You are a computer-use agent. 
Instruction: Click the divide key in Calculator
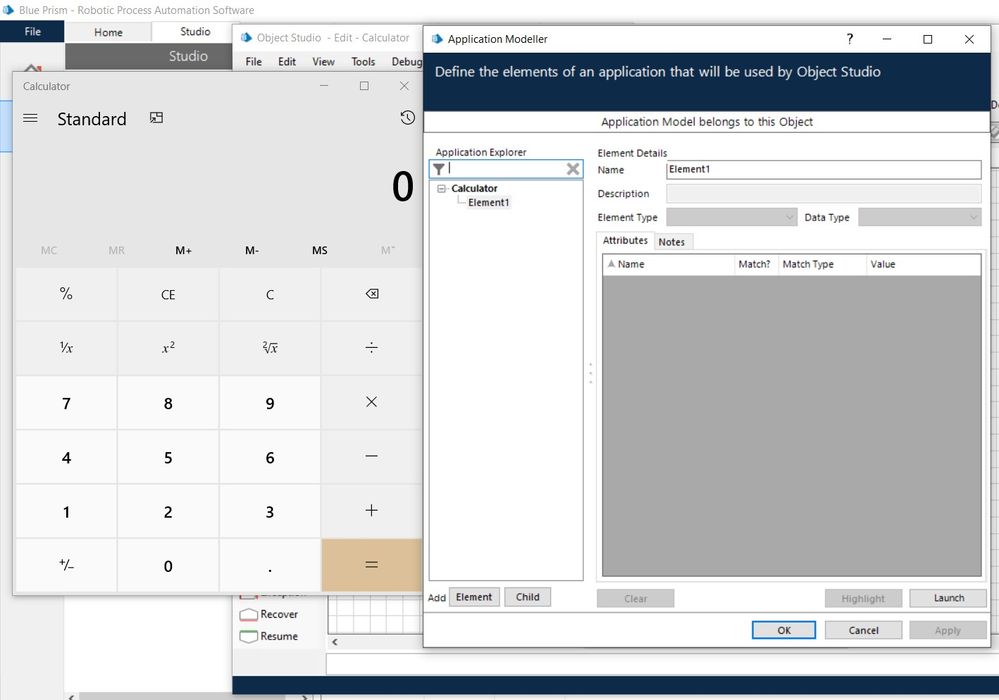tap(371, 348)
